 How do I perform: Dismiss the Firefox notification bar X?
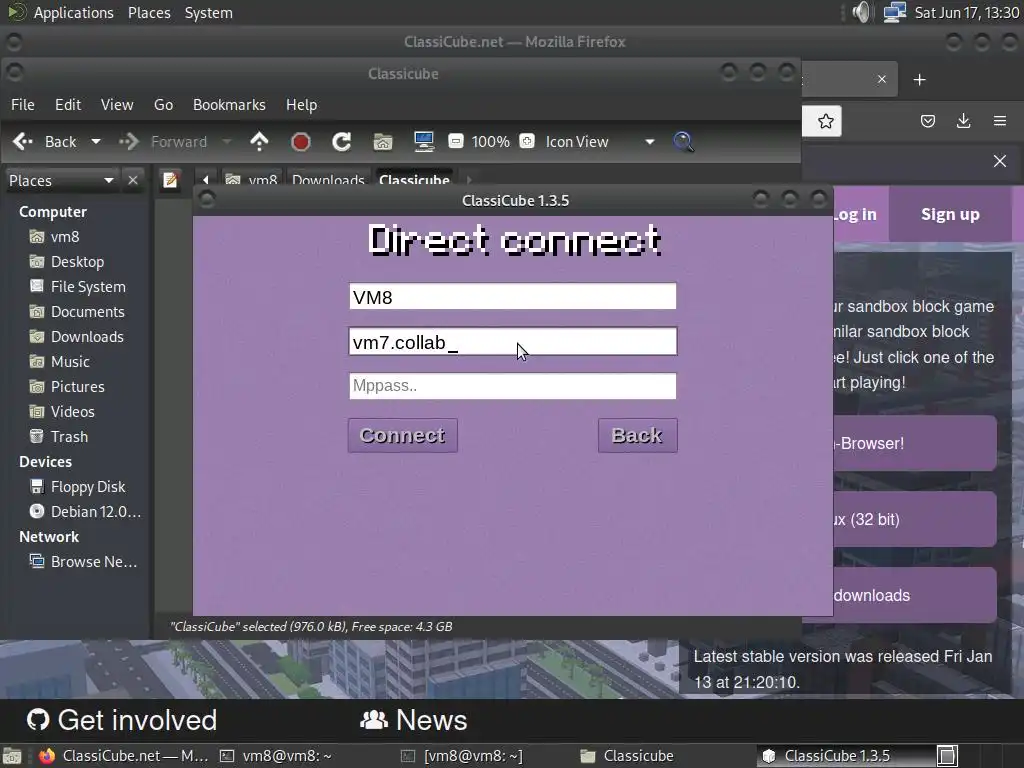[x=999, y=161]
